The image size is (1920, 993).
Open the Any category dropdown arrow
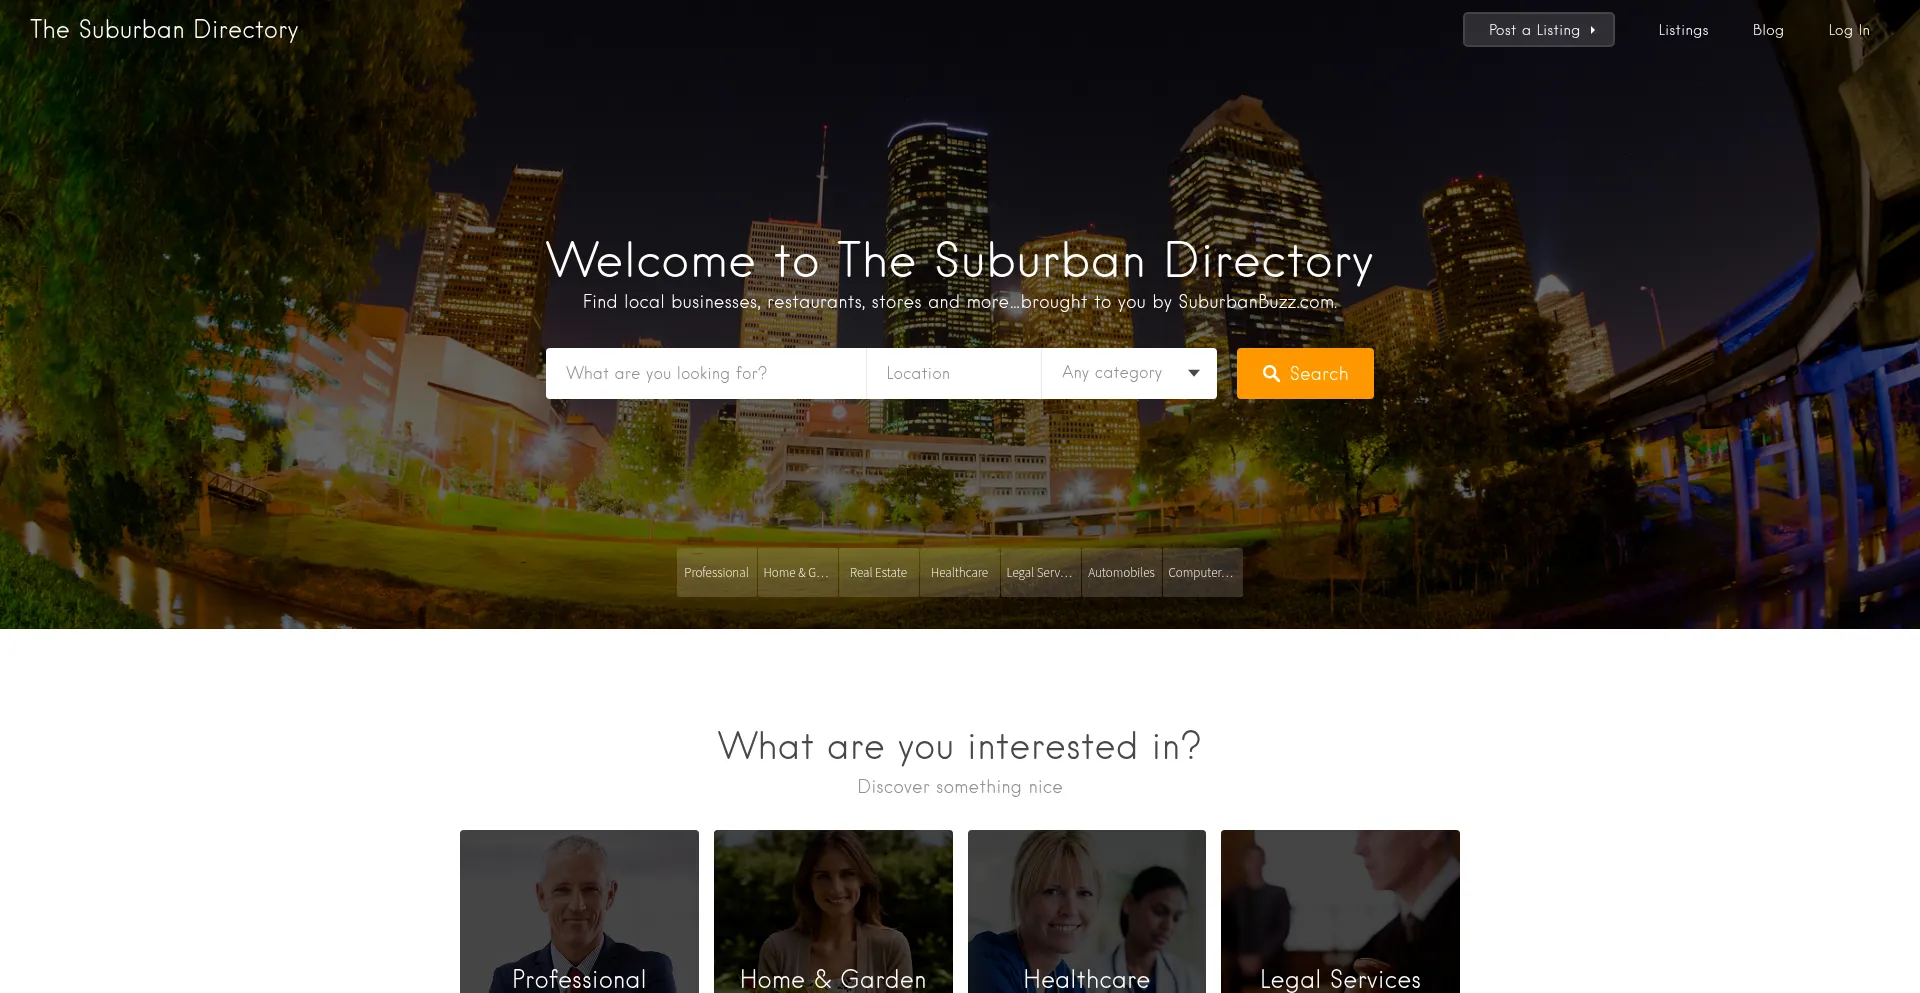1193,373
